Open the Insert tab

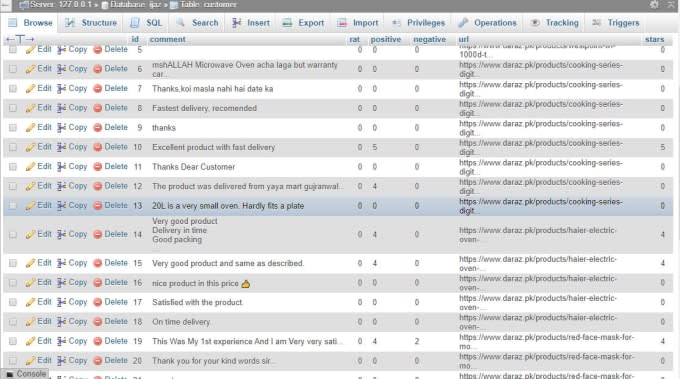tap(251, 23)
